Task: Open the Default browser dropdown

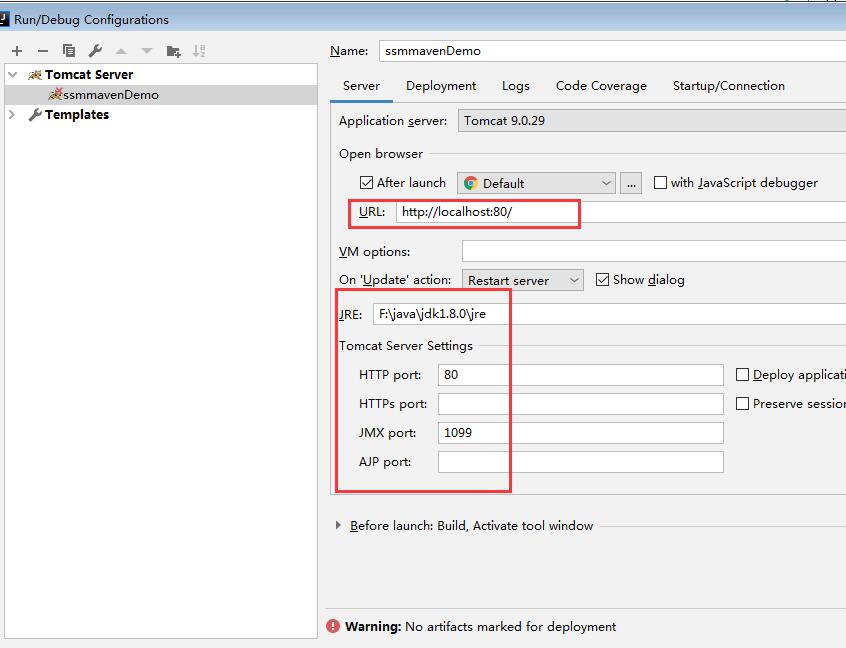Action: pos(536,183)
